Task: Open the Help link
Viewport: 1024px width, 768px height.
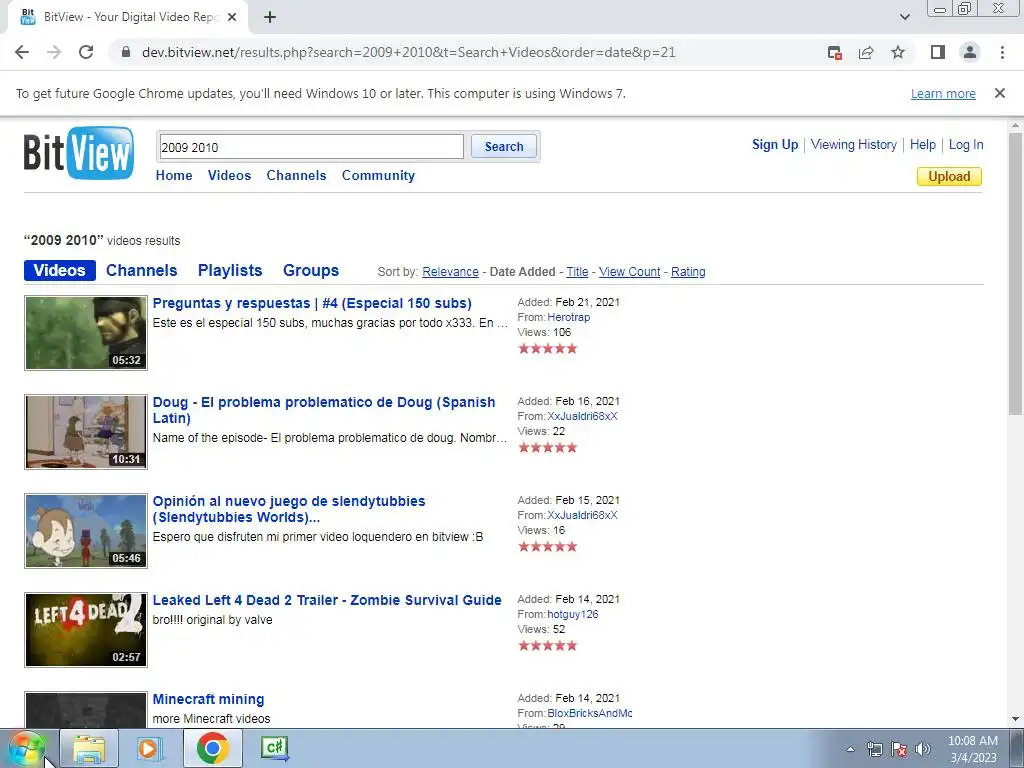Action: pos(923,145)
